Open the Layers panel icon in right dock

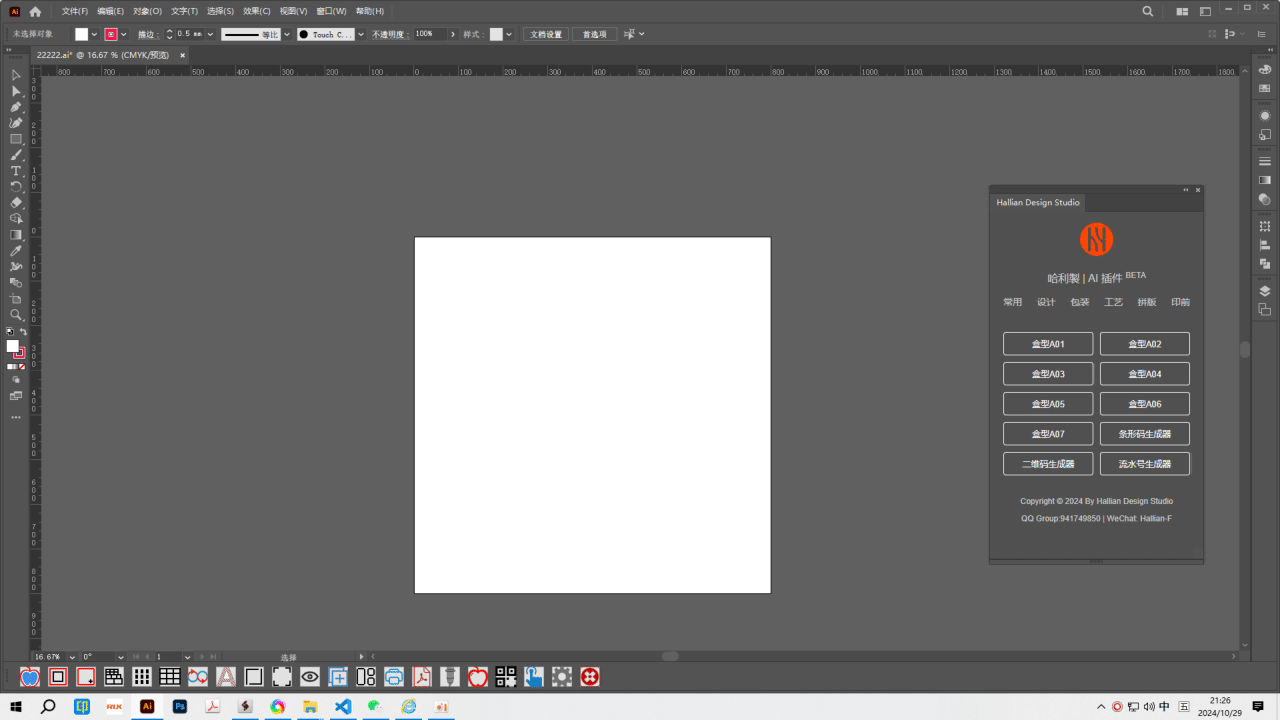(1265, 291)
